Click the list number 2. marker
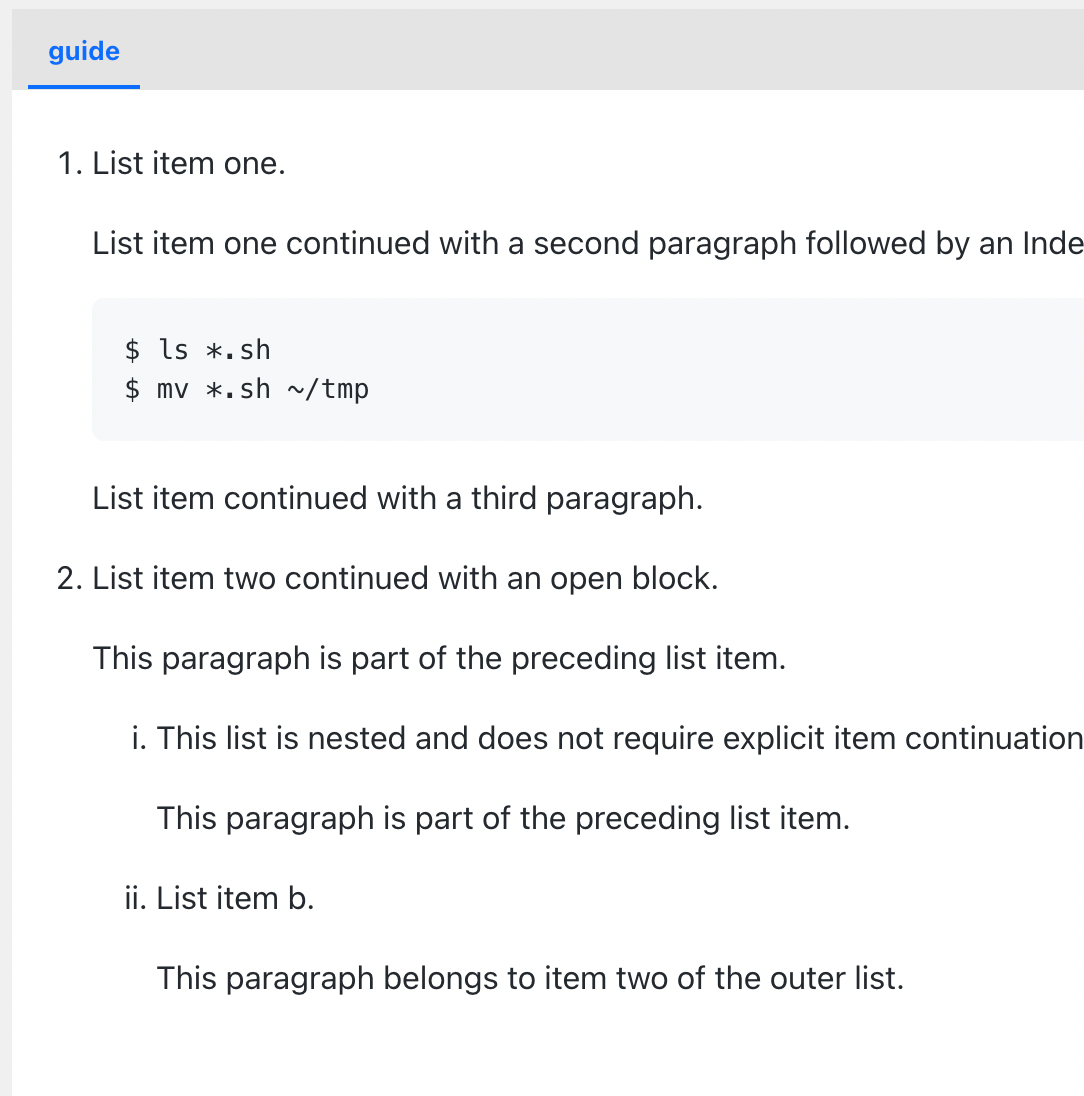 (70, 579)
